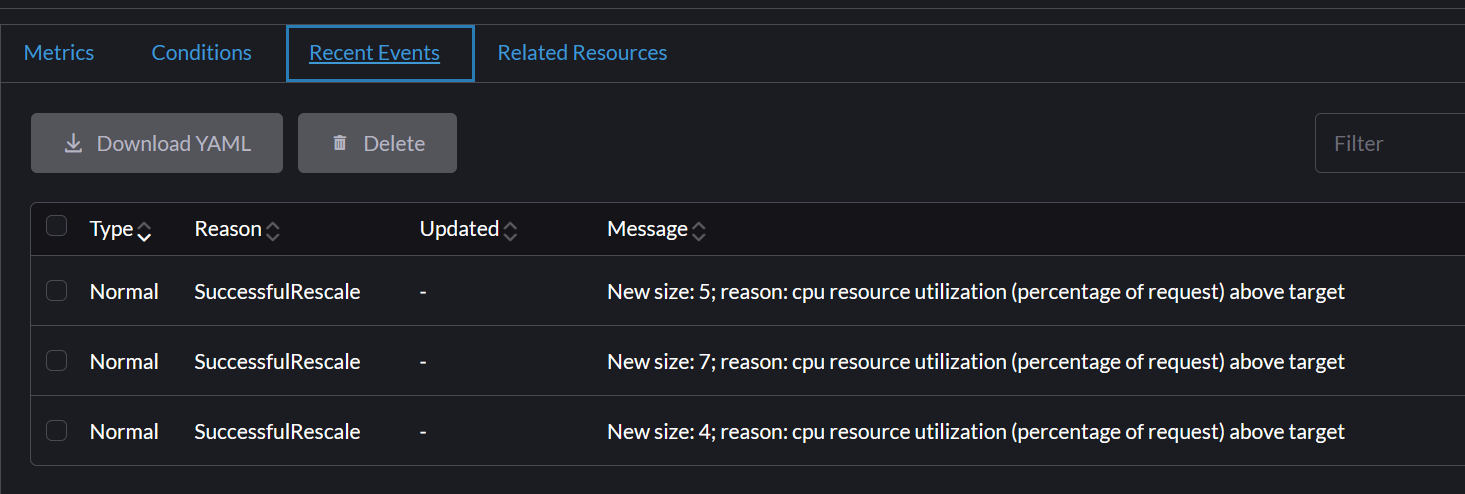Tick the checkbox for the New size 4 event
1465x494 pixels.
pyautogui.click(x=57, y=431)
